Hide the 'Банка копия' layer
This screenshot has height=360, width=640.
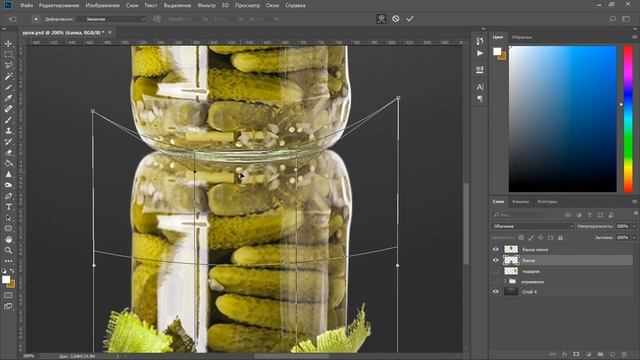[x=496, y=249]
